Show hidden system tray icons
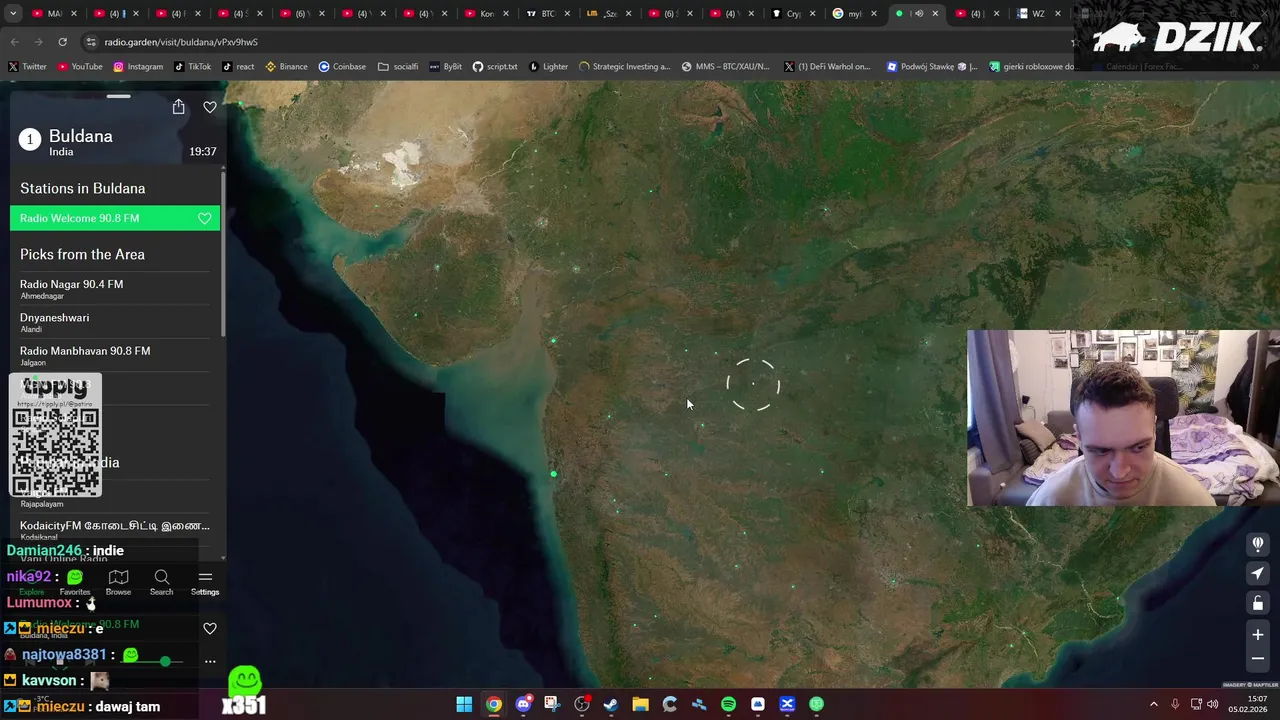Viewport: 1280px width, 720px height. coord(1153,704)
